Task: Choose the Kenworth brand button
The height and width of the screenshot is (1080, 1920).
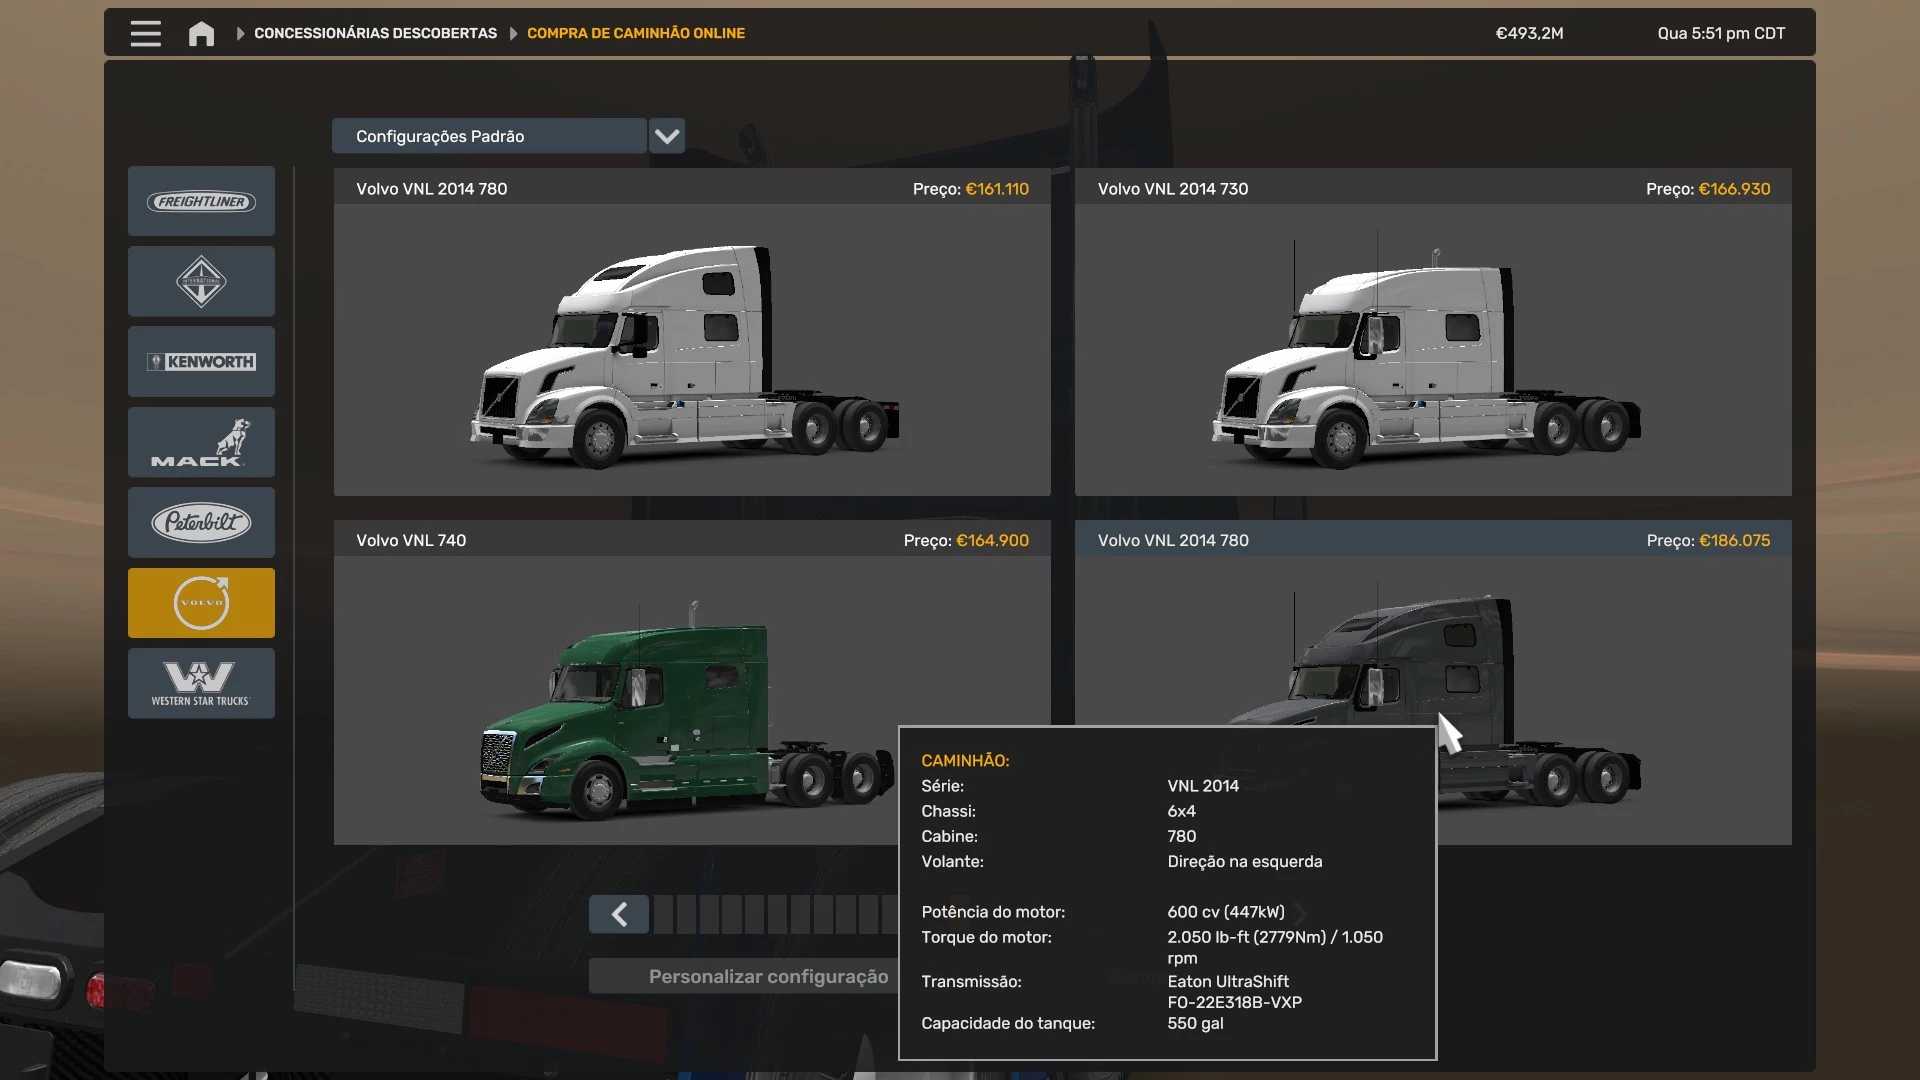Action: (x=201, y=362)
